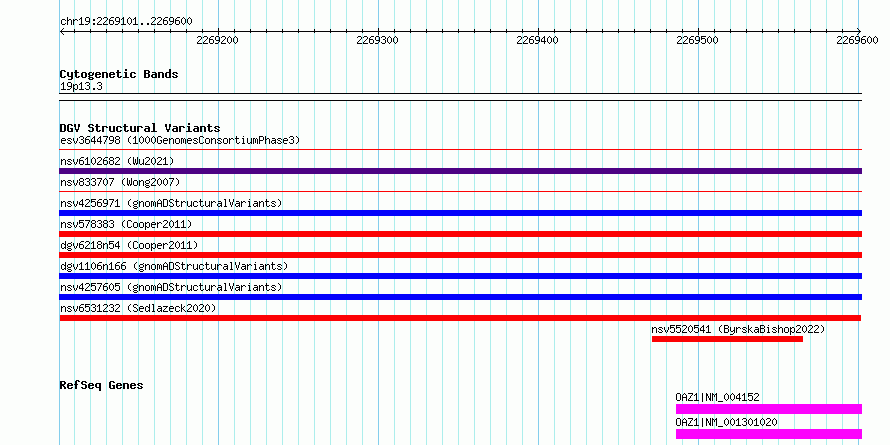Click the RefSeq Genes track heading
890x445 pixels.
click(101, 385)
